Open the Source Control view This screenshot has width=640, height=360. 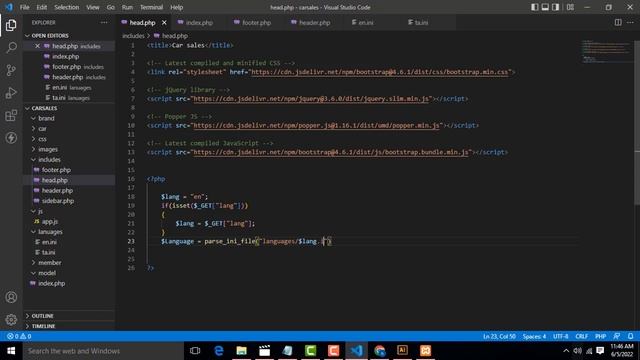11,70
